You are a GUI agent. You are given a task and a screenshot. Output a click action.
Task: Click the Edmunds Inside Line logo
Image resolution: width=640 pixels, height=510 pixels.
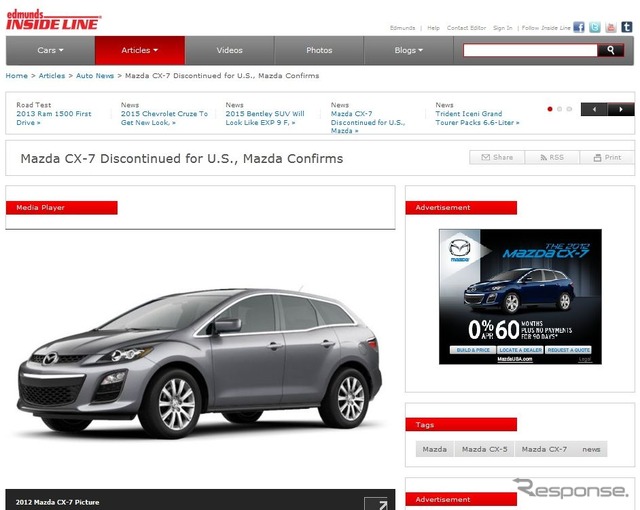[53, 20]
